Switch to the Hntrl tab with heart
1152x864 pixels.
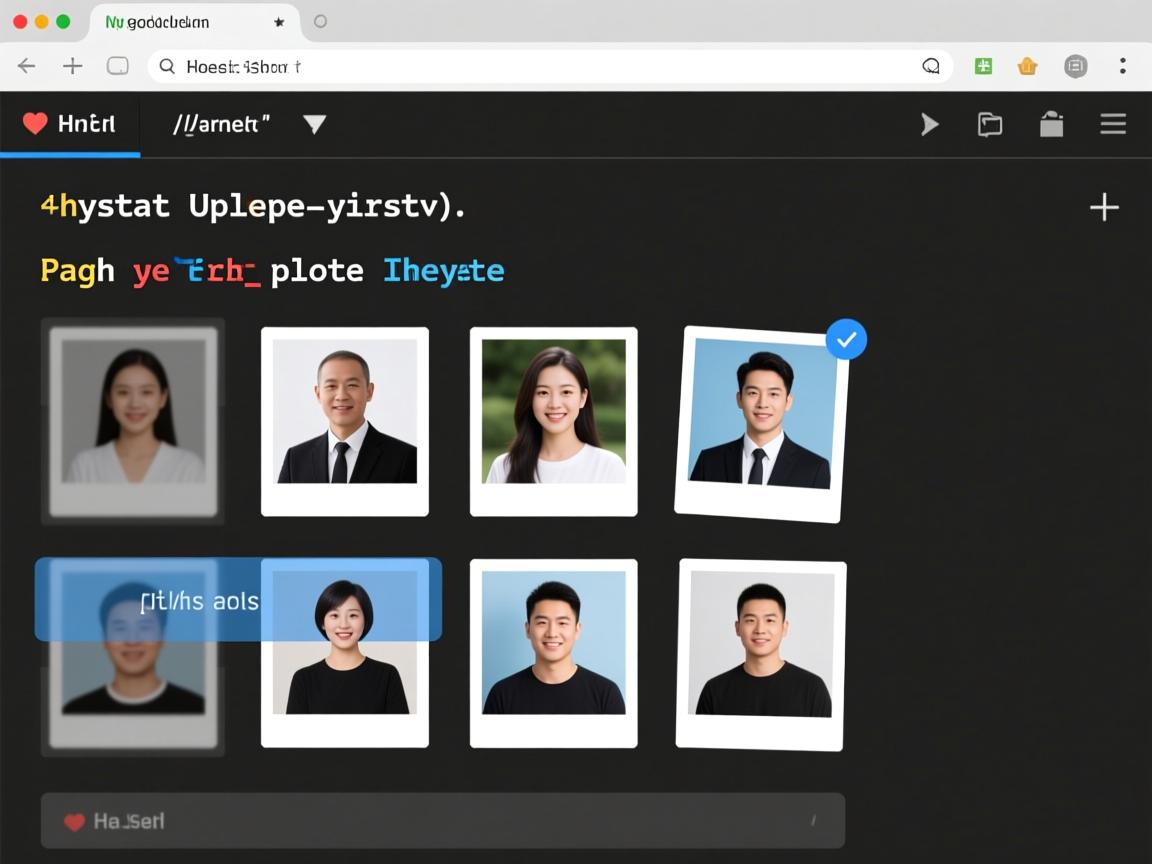(70, 124)
